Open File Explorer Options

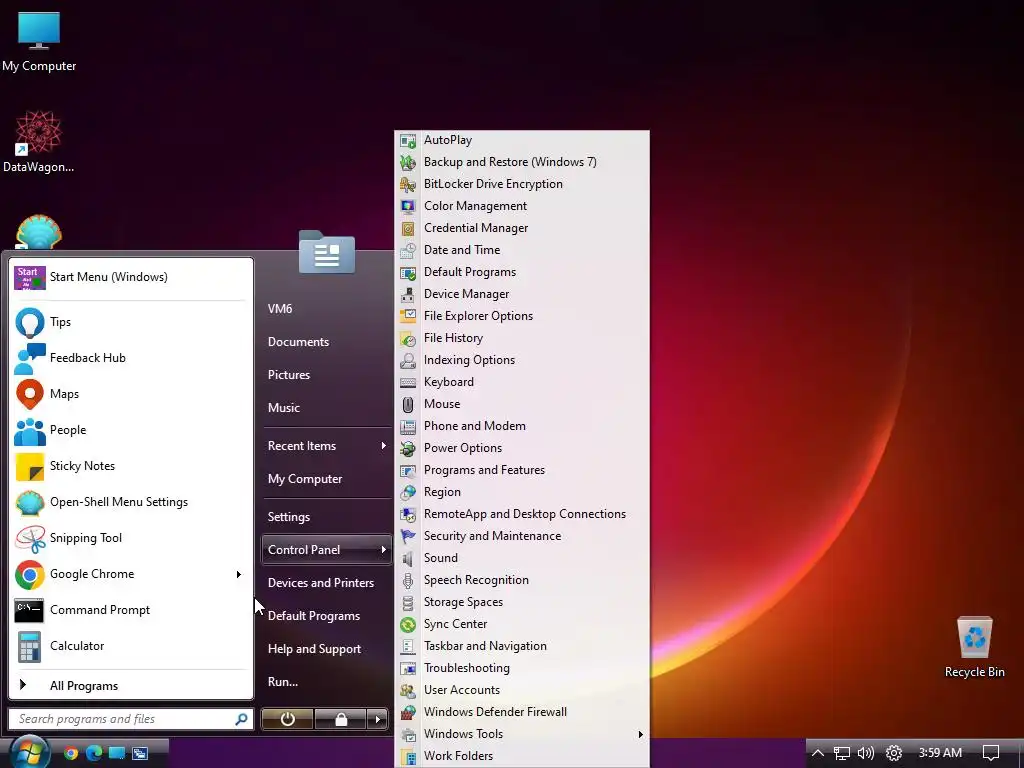(x=522, y=316)
